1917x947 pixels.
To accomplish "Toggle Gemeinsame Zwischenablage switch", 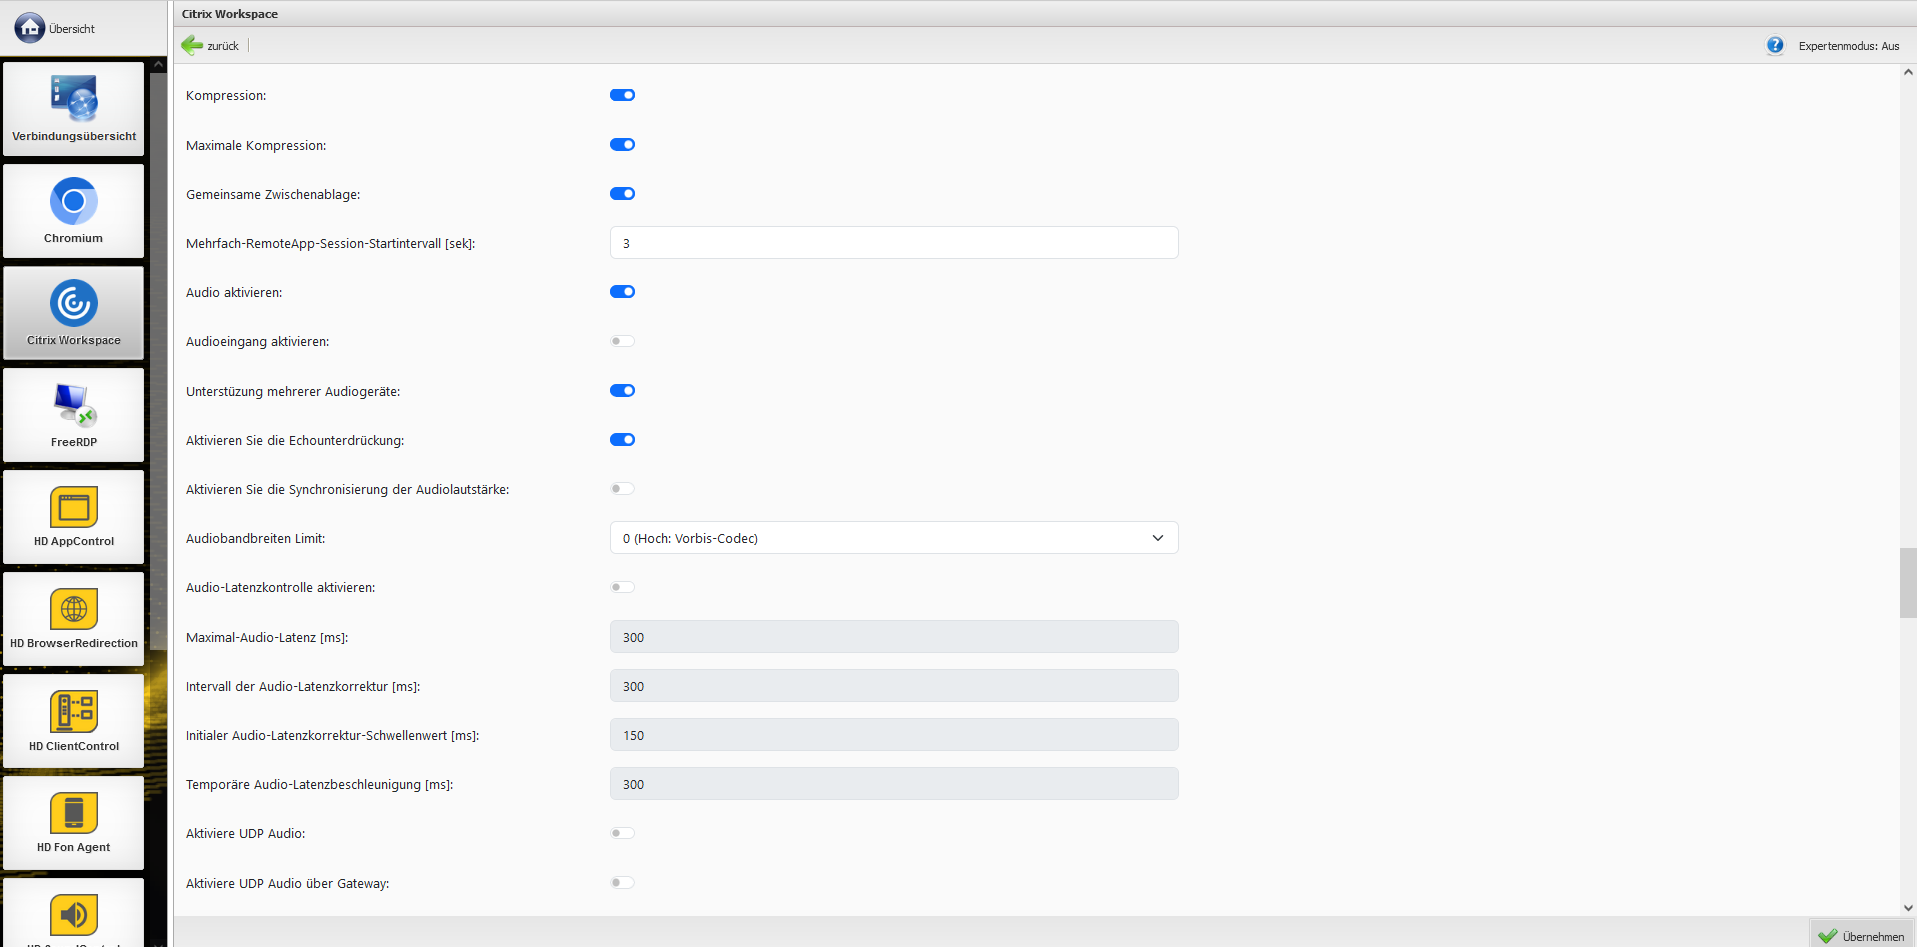I will pos(622,193).
